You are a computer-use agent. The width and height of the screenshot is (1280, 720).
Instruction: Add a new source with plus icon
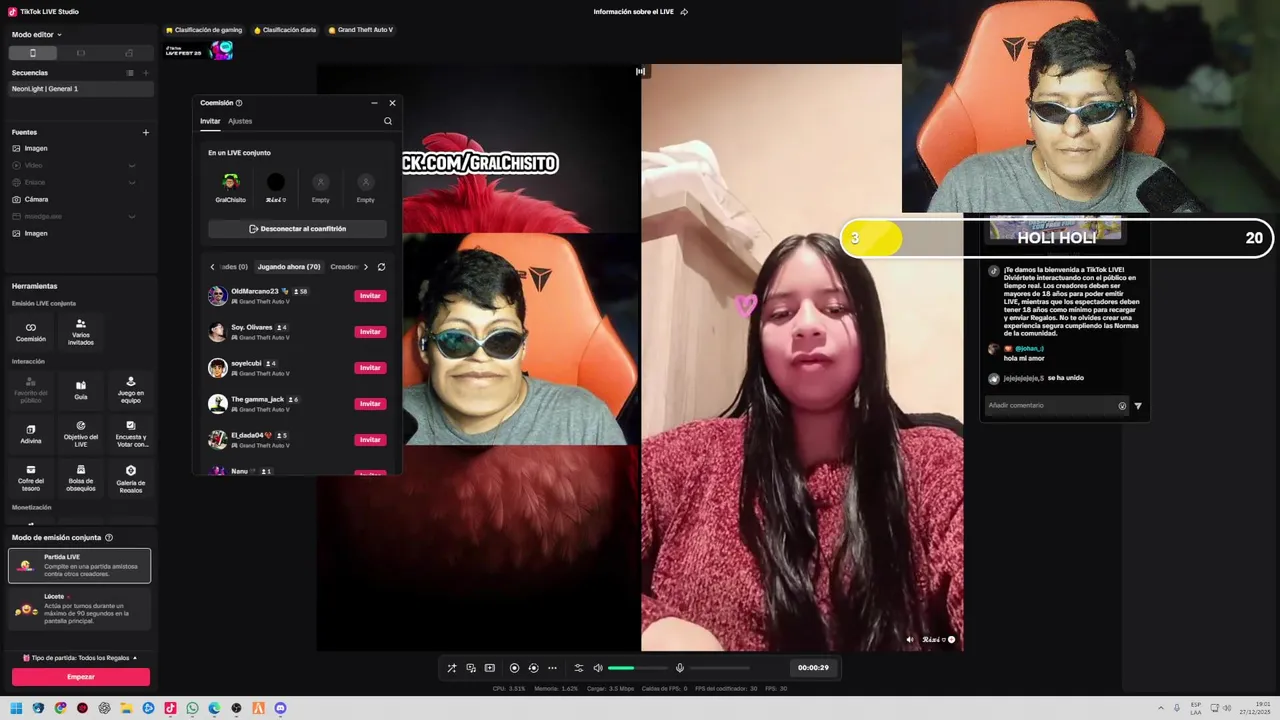146,132
